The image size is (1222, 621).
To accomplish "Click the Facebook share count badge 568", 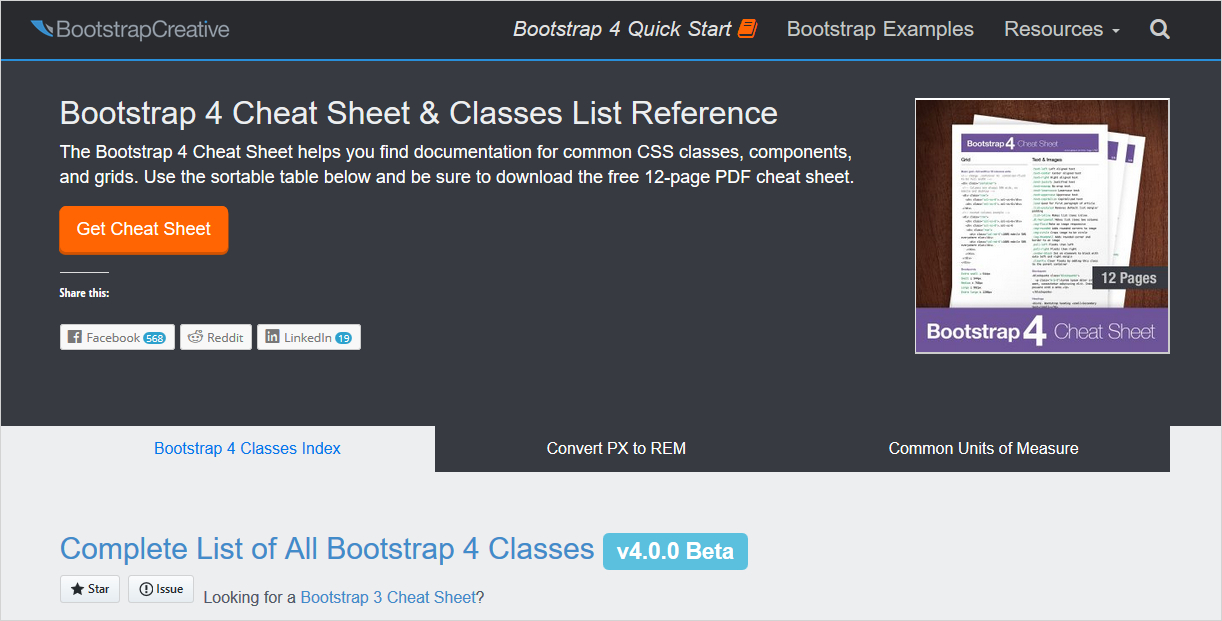I will pos(154,338).
